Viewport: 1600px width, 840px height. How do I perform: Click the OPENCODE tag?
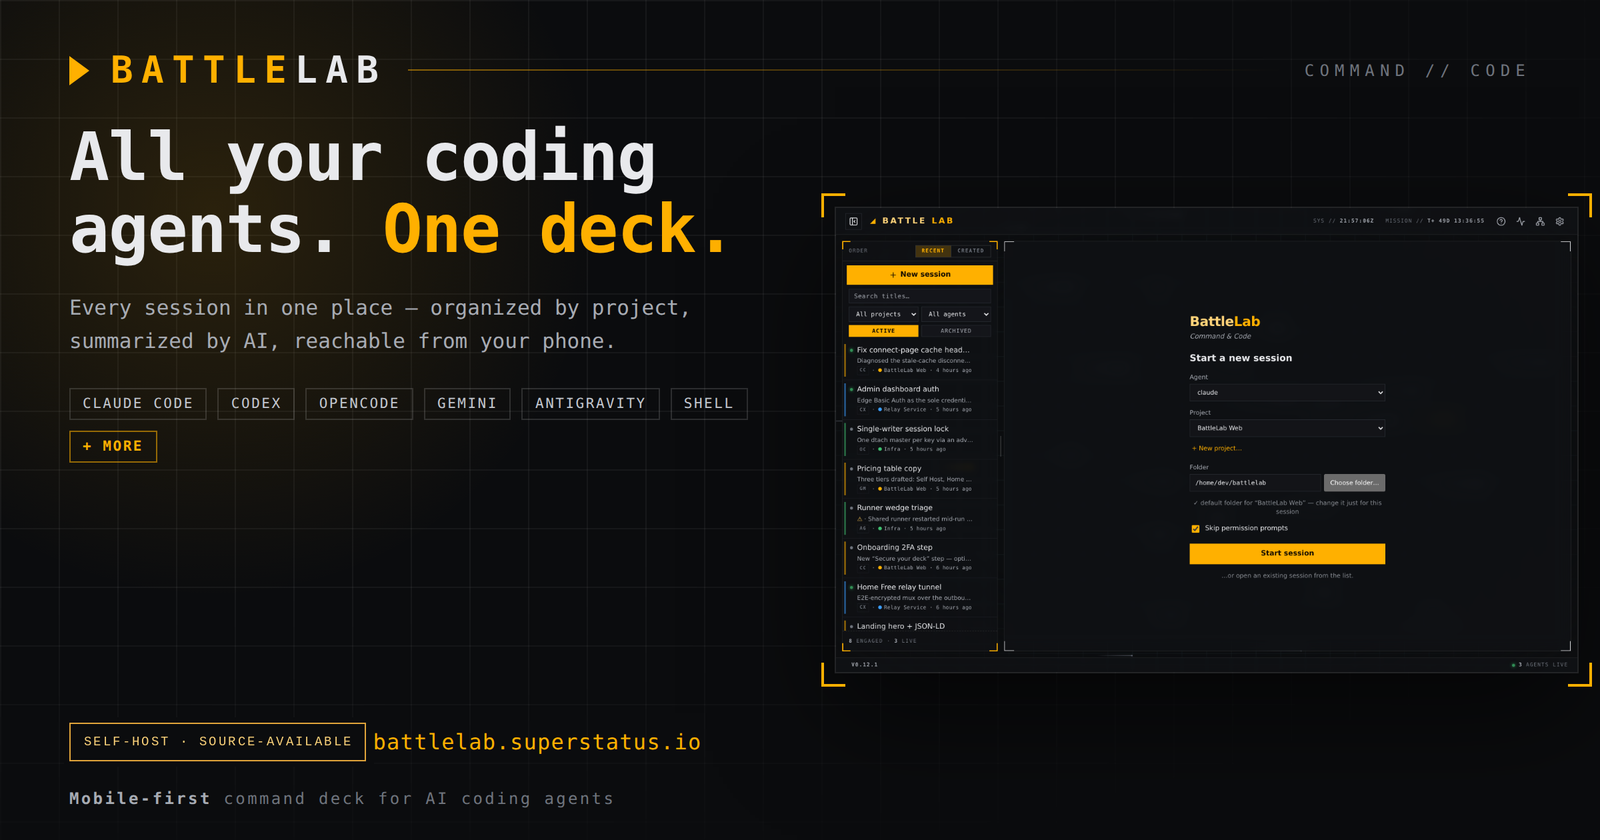359,403
